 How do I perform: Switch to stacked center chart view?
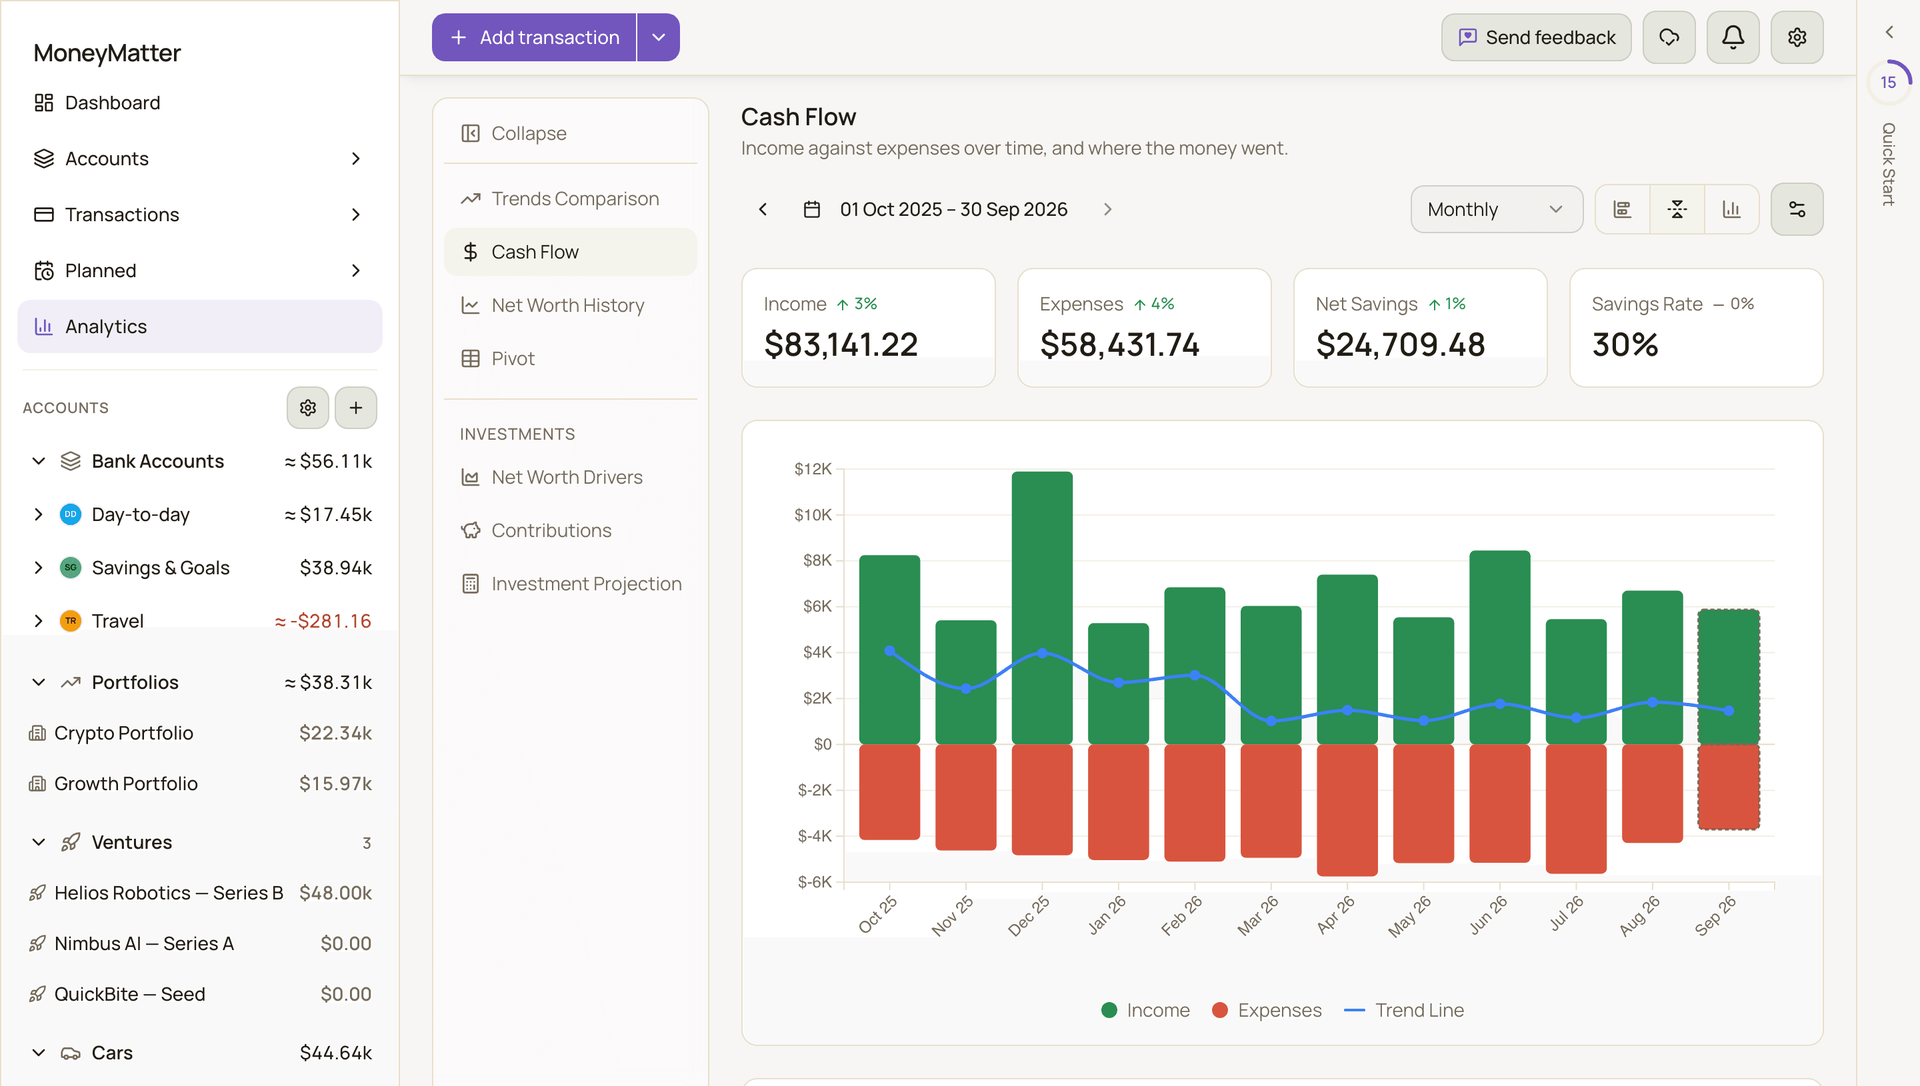tap(1677, 209)
